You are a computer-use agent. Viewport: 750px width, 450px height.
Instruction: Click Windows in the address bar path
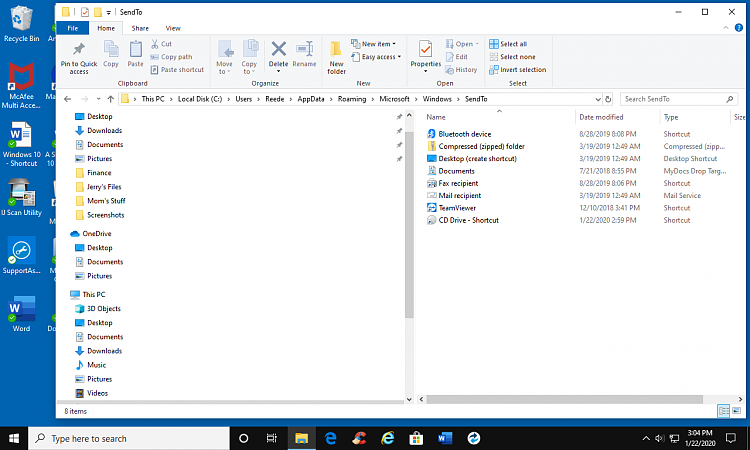click(436, 99)
